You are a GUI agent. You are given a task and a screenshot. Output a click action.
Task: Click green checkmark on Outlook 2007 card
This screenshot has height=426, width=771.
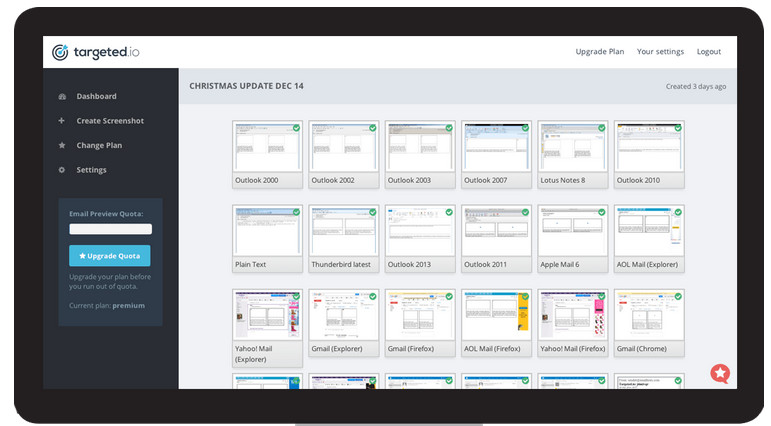tap(525, 128)
